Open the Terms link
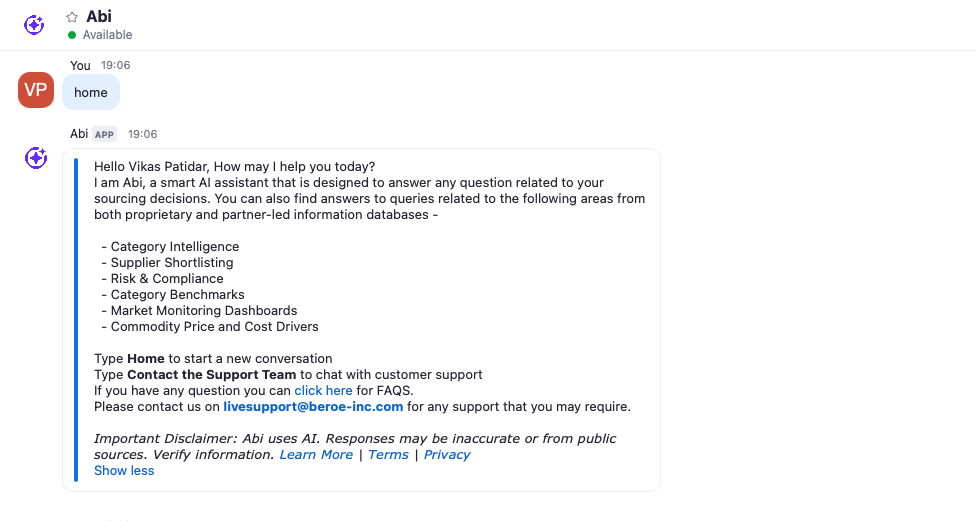 coord(388,455)
